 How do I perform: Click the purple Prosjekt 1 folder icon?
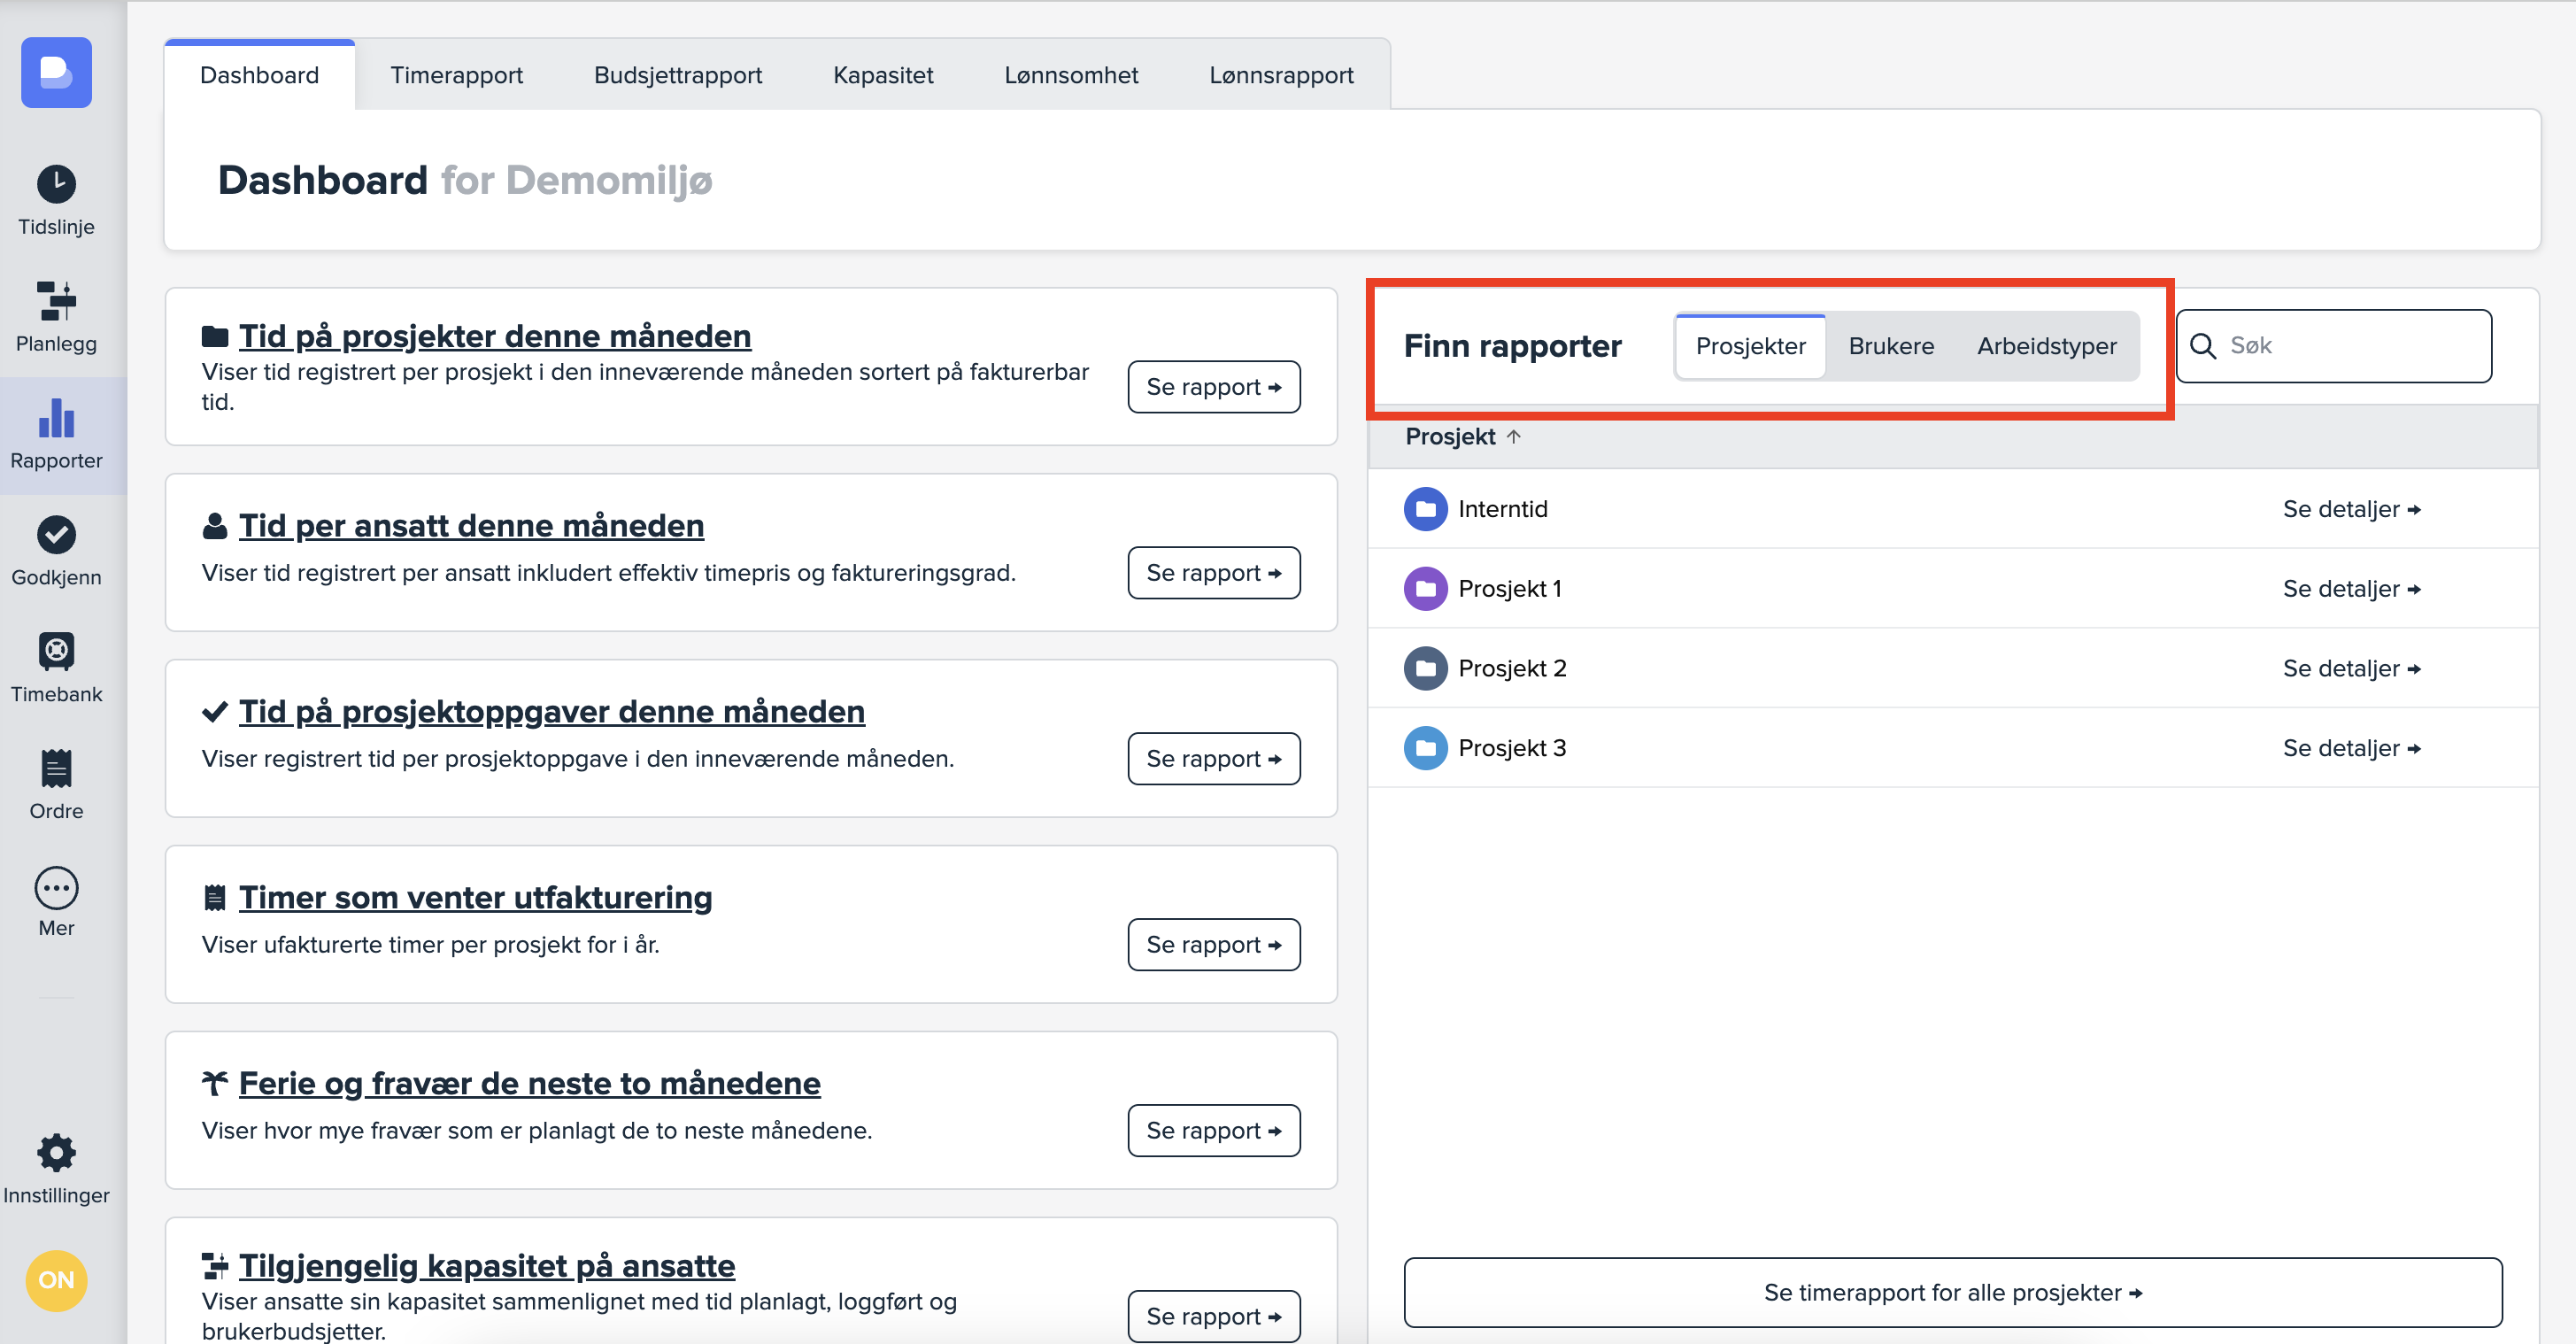1425,589
